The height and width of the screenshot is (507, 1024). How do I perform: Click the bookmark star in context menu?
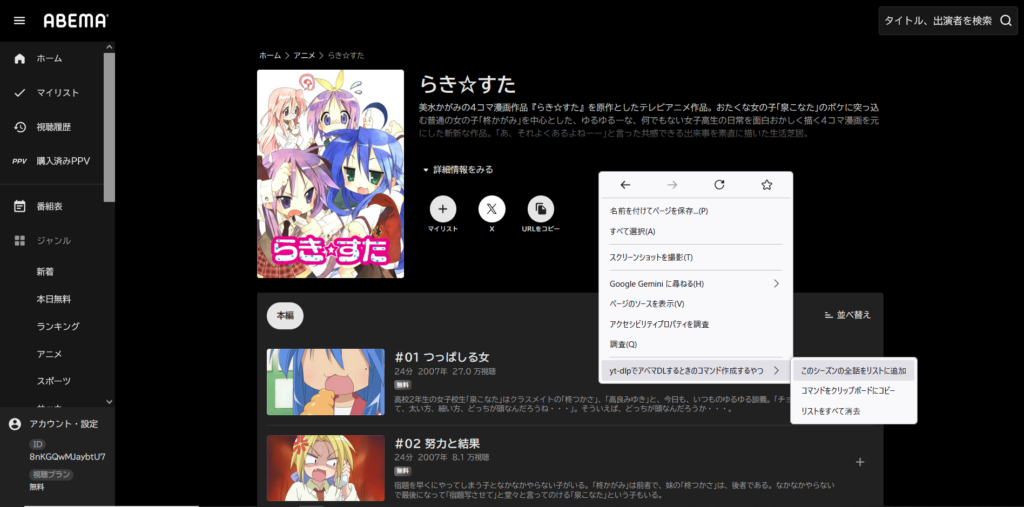point(766,185)
